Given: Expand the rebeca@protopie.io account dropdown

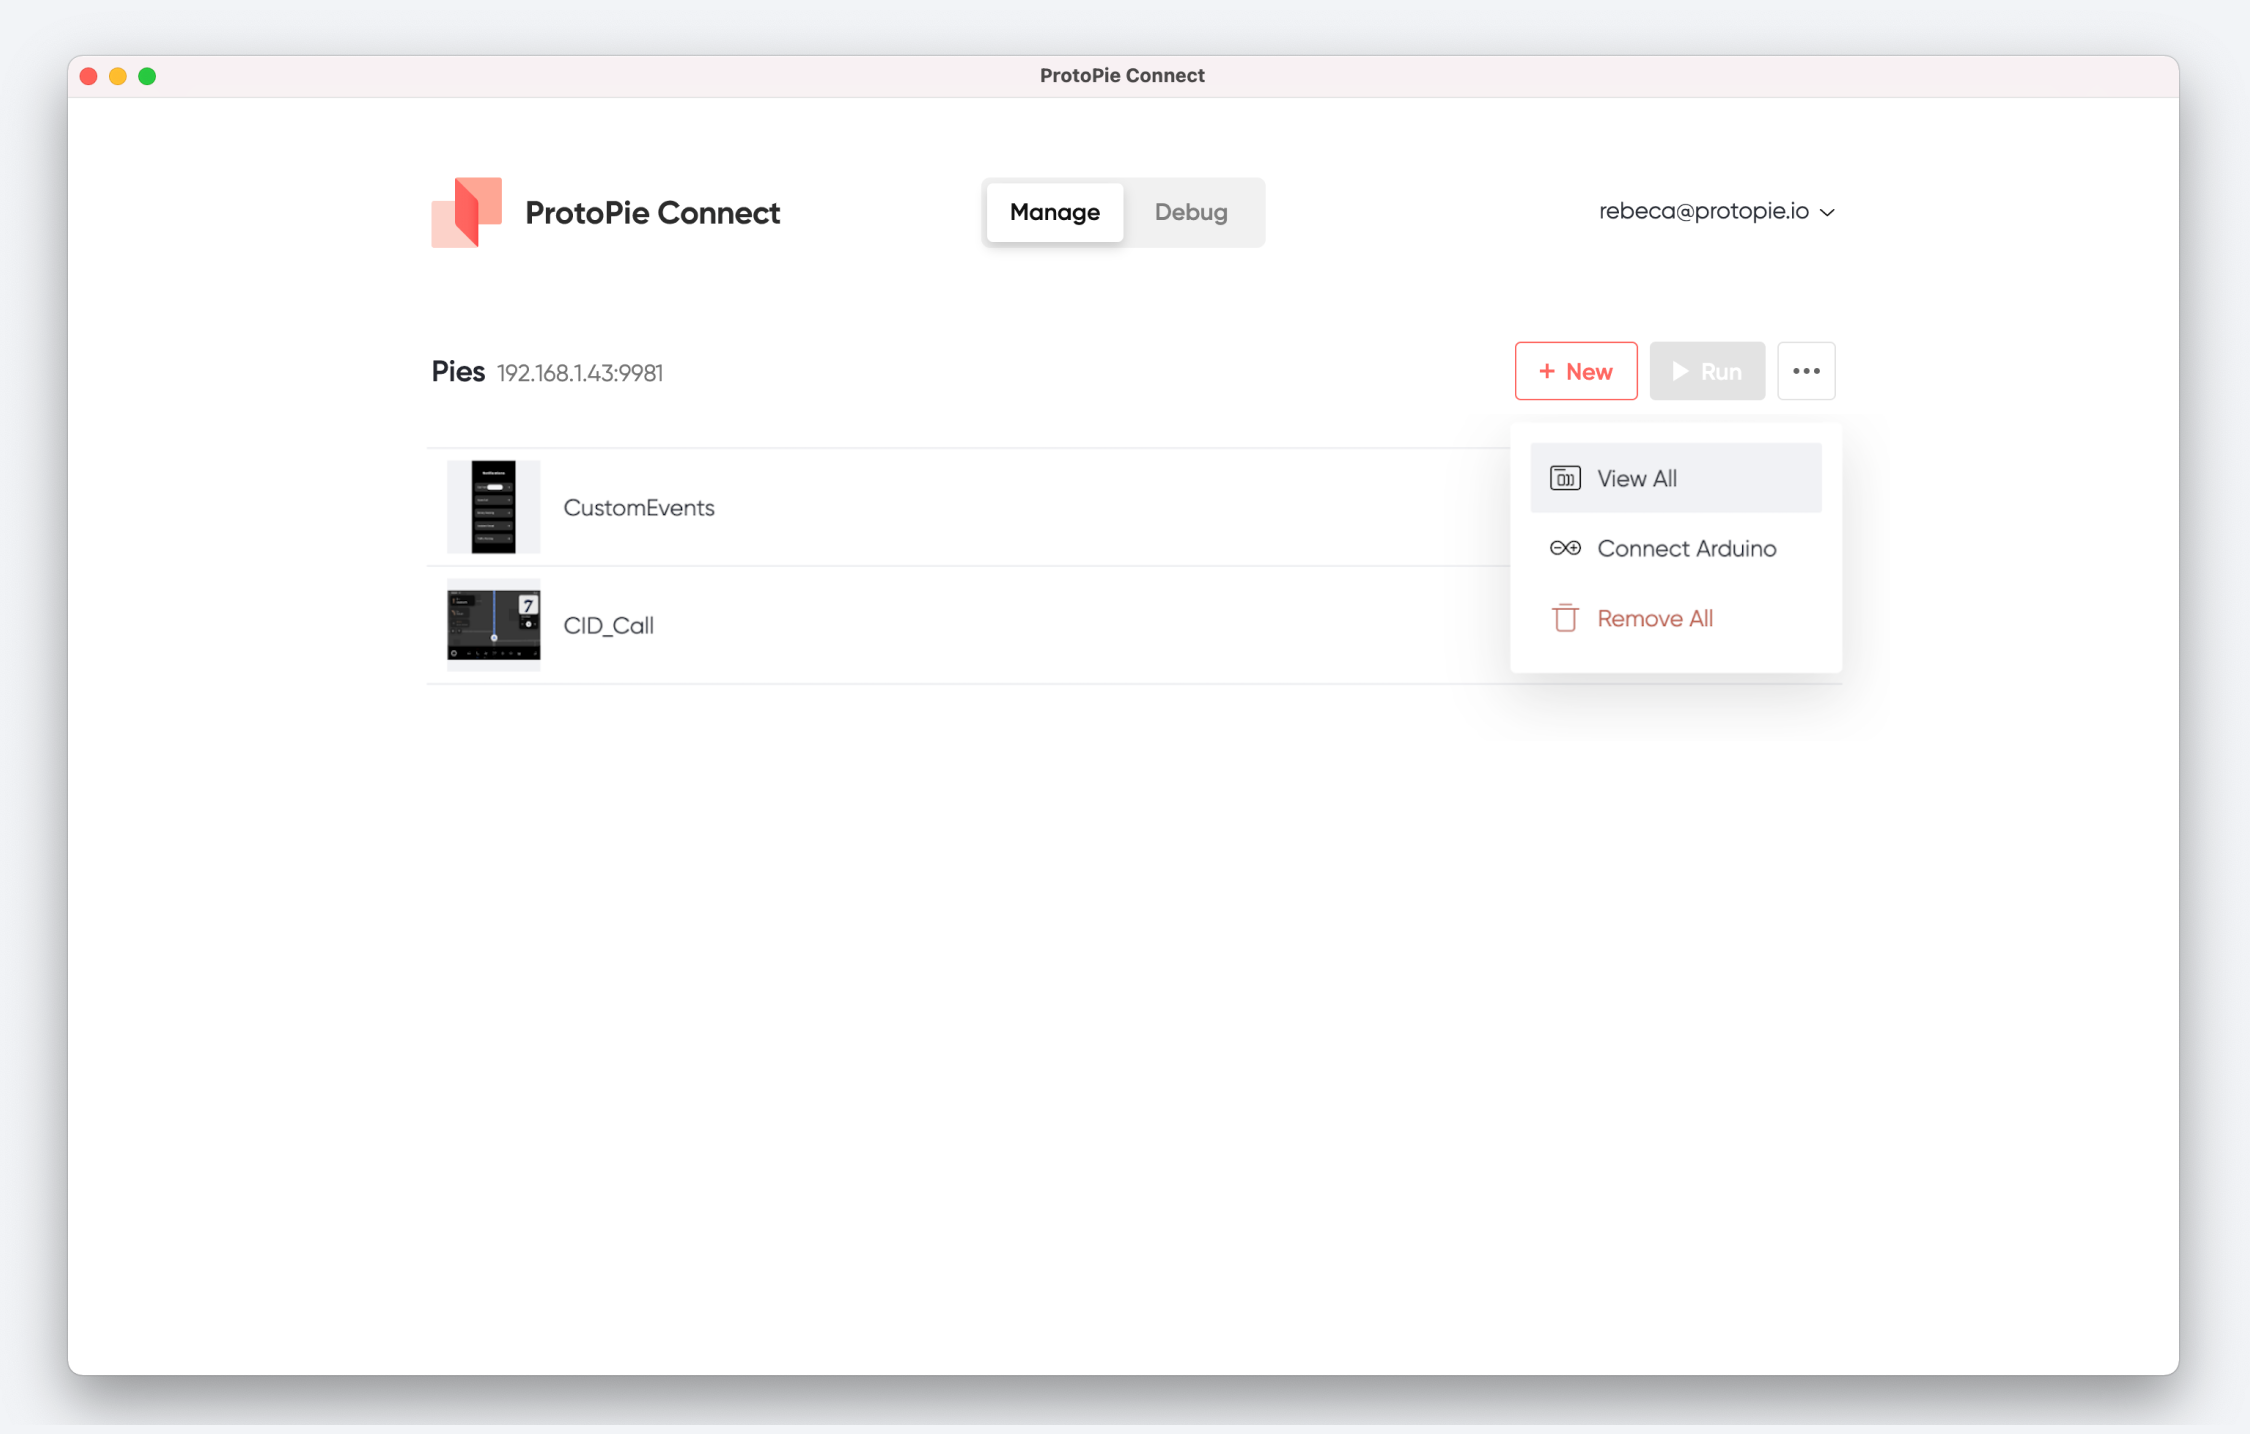Looking at the screenshot, I should [x=1703, y=211].
